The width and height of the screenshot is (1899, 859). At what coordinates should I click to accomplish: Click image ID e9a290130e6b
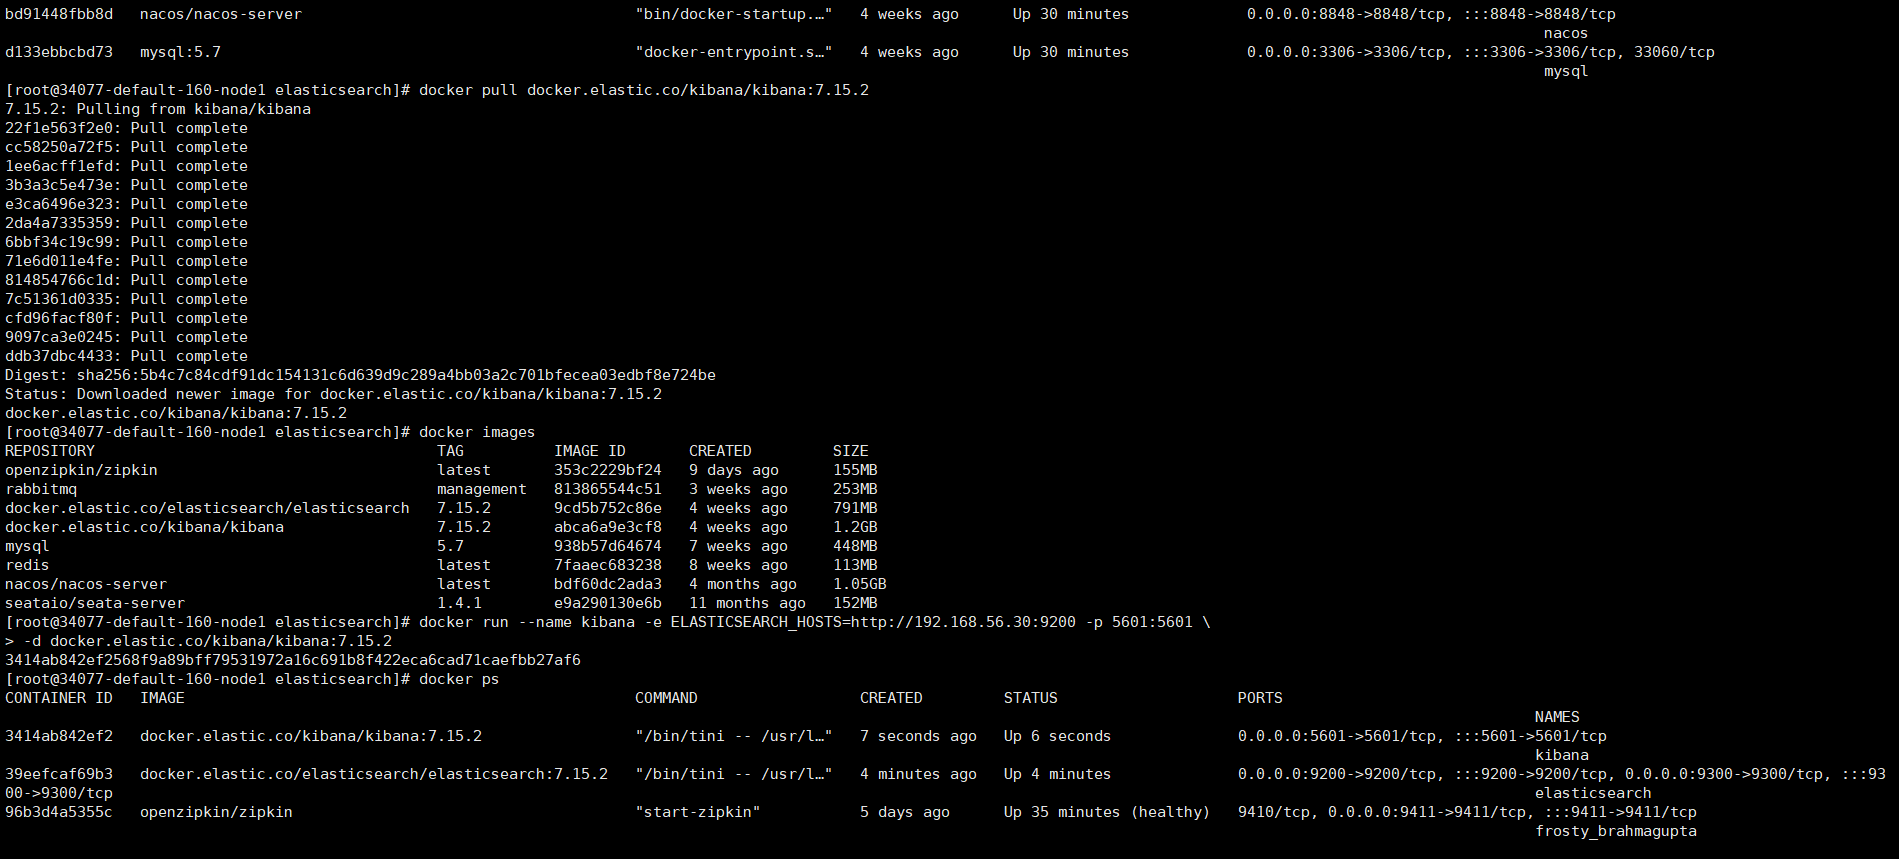(608, 603)
